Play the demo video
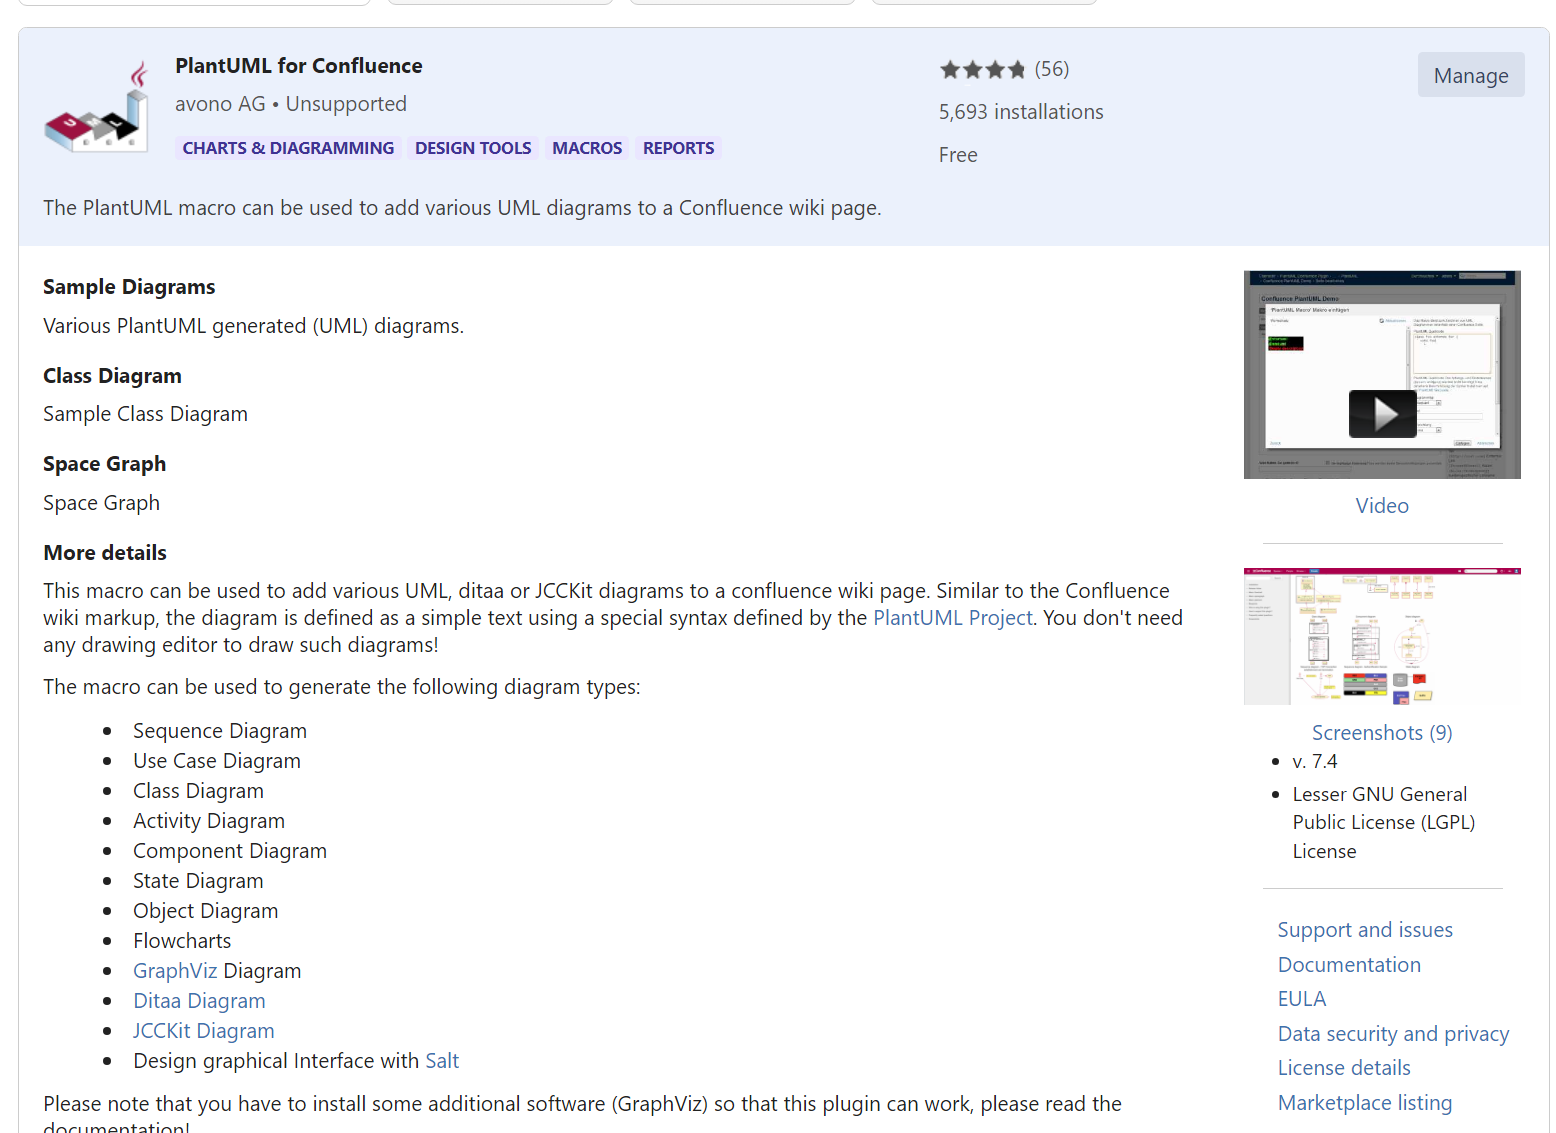Viewport: 1556px width, 1133px height. pyautogui.click(x=1382, y=413)
